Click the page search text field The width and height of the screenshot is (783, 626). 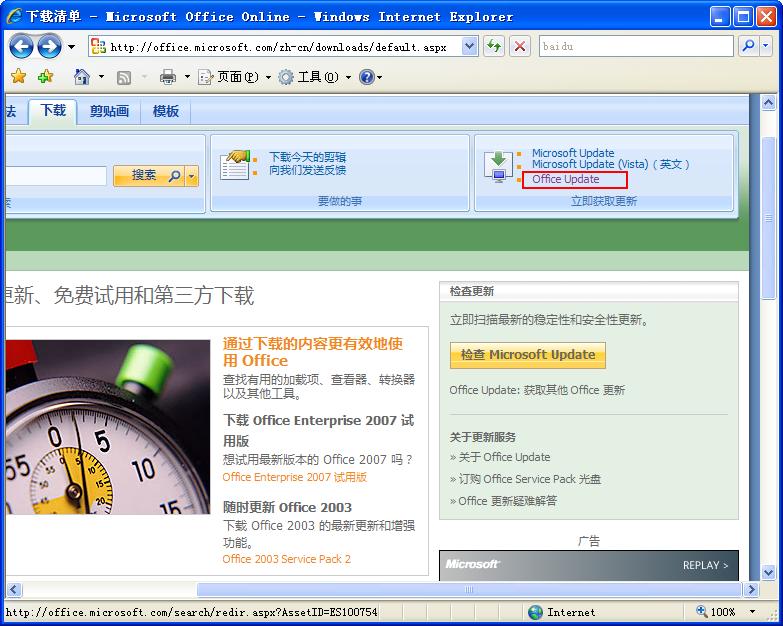coord(56,176)
